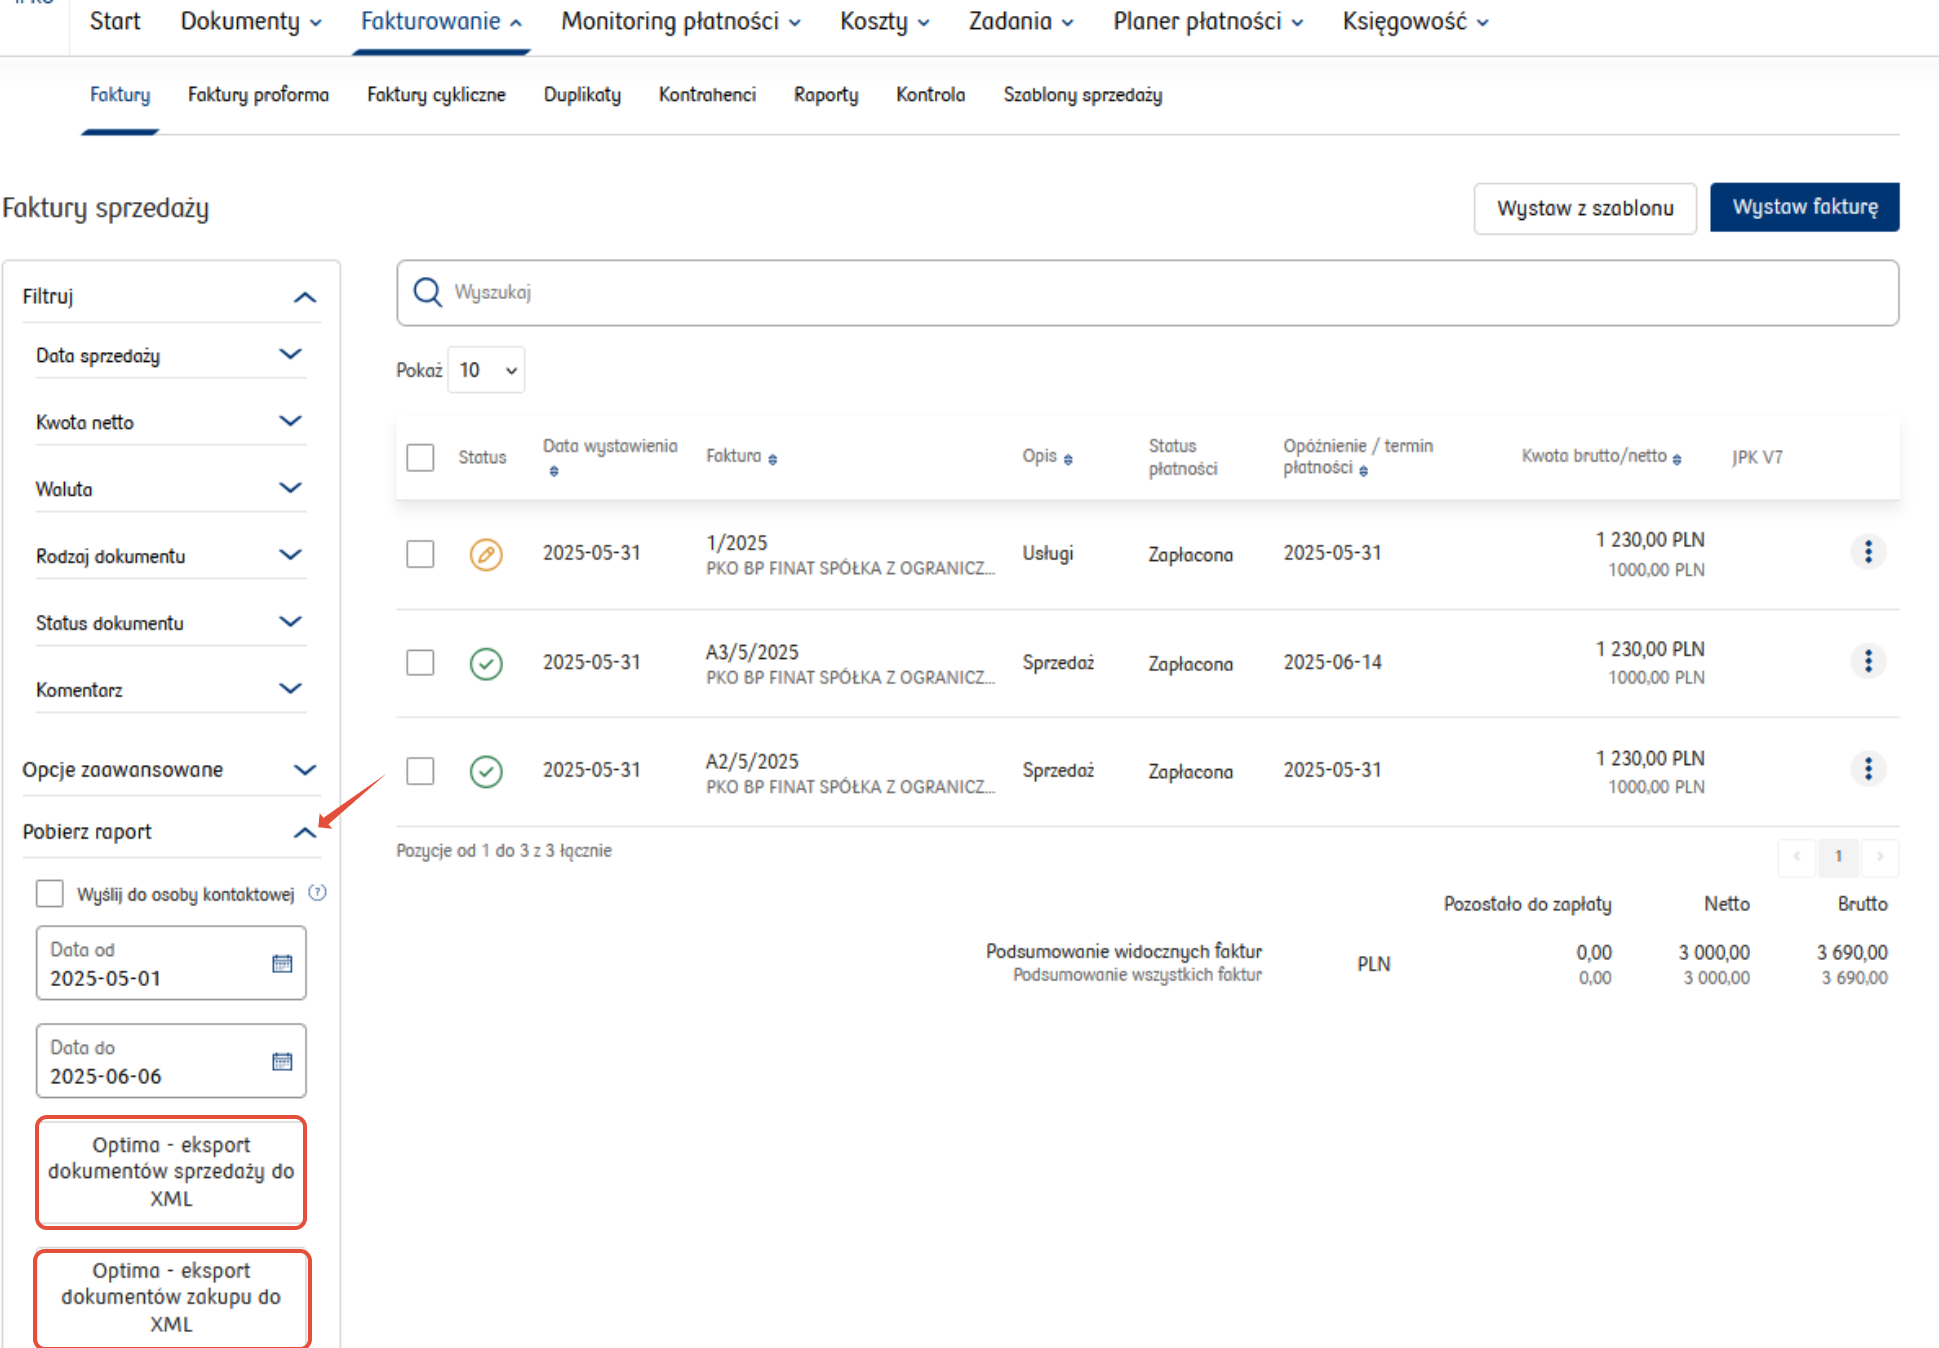Viewport: 1939px width, 1348px height.
Task: Click the green checkmark status icon for A3/5/2025
Action: pos(486,663)
